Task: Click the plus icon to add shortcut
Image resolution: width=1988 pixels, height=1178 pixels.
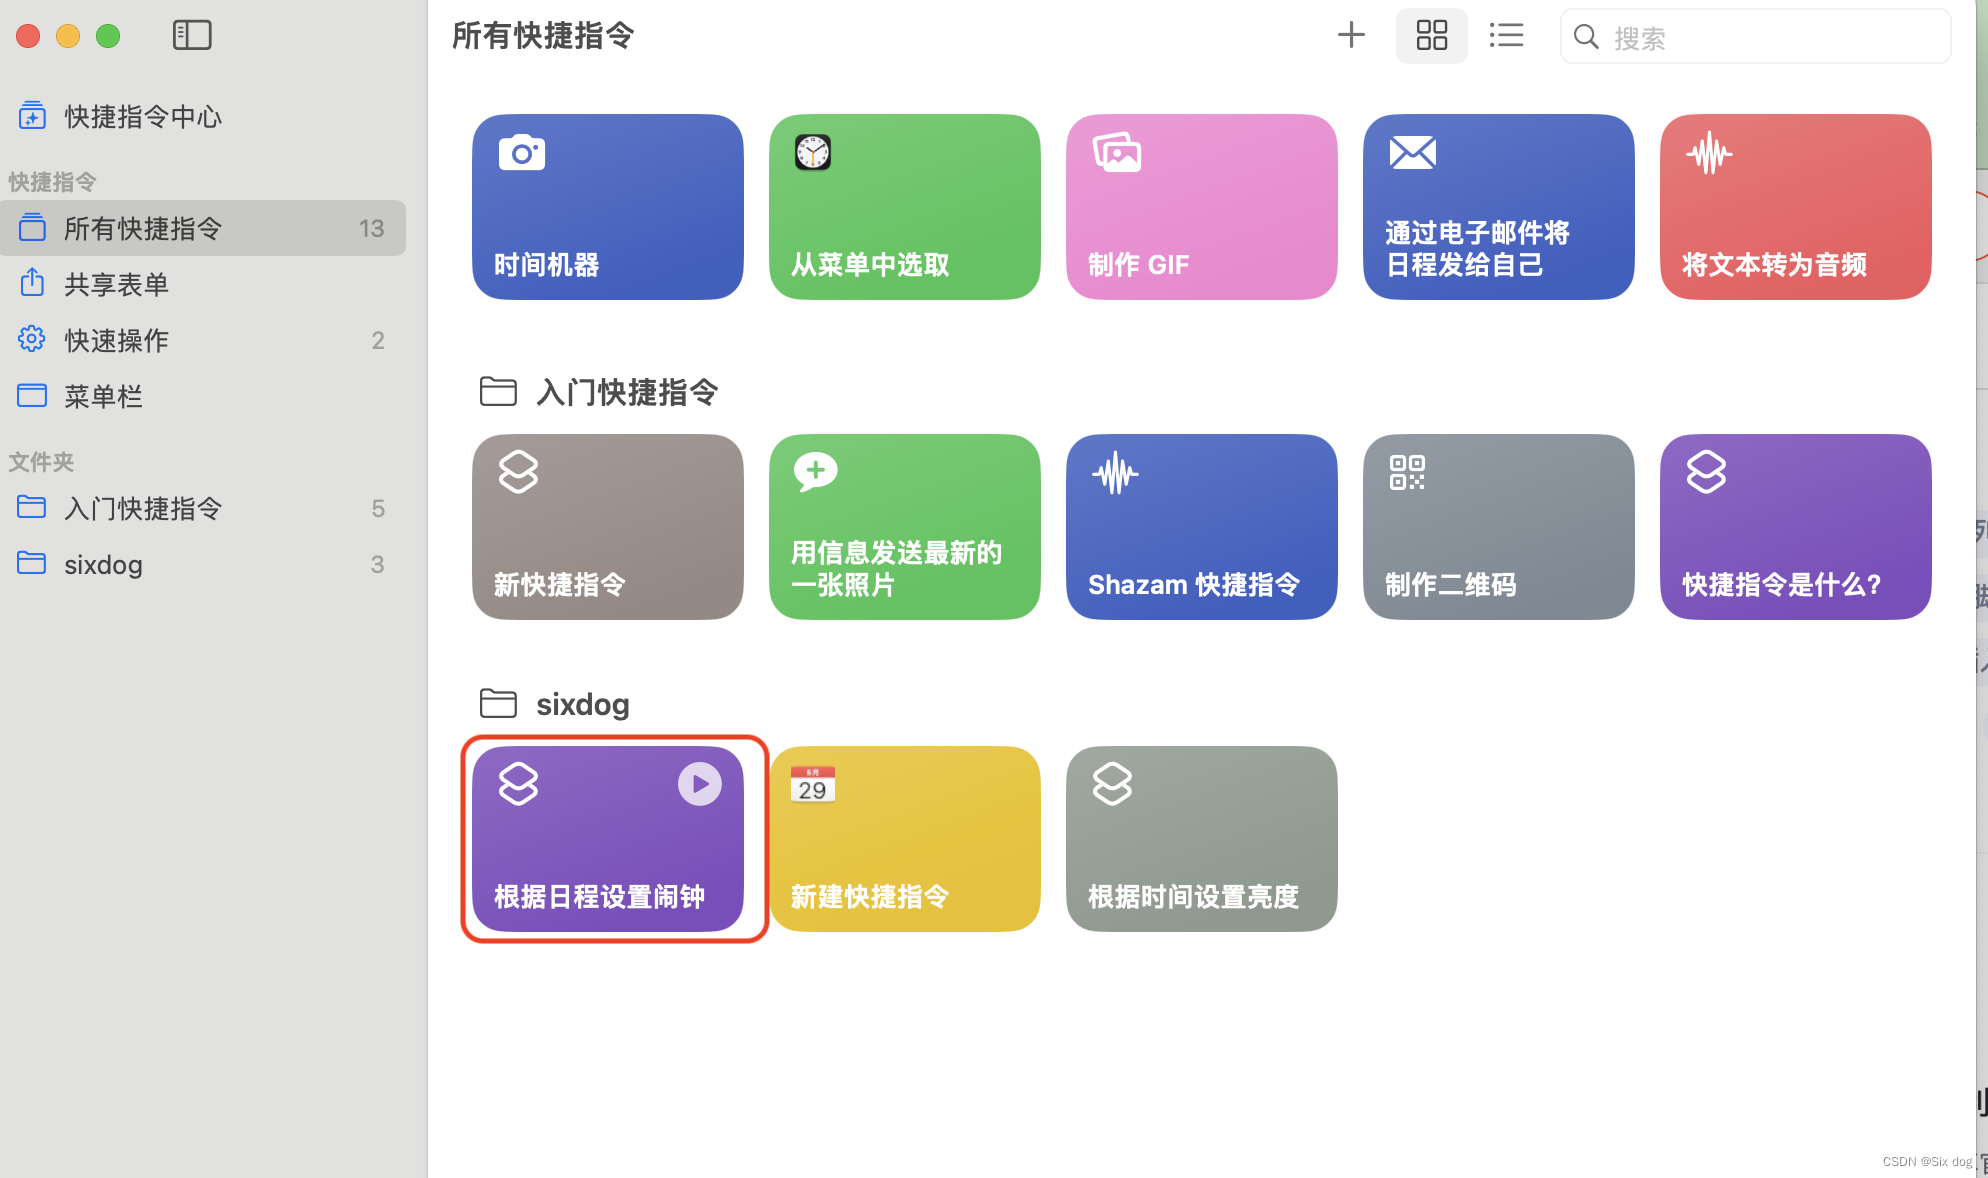Action: 1351,36
